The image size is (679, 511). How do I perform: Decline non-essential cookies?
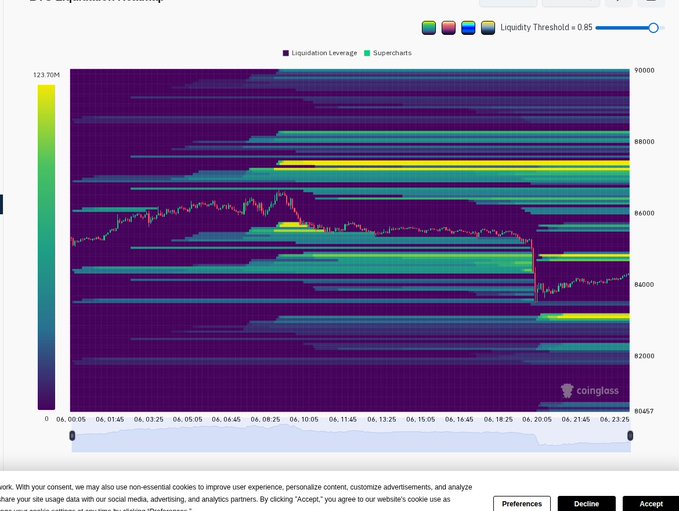(x=586, y=504)
